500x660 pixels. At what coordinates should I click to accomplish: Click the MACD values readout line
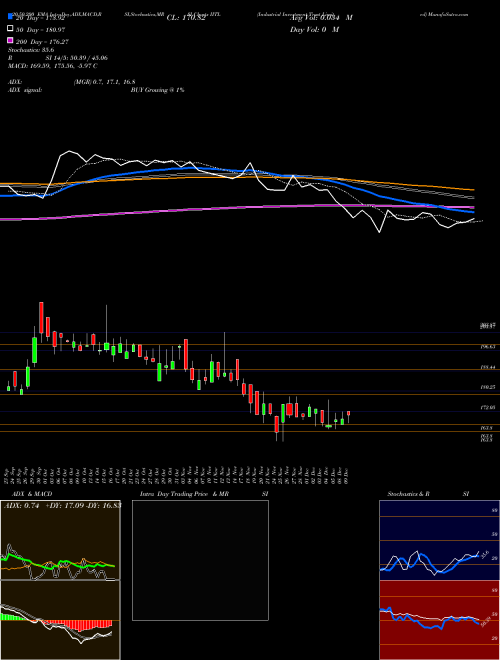pyautogui.click(x=53, y=66)
